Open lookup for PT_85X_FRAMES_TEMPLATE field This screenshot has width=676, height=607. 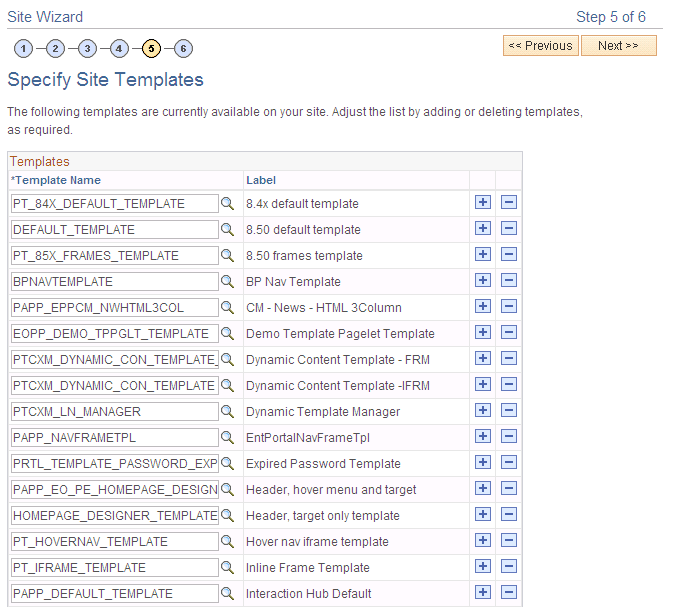pyautogui.click(x=227, y=255)
